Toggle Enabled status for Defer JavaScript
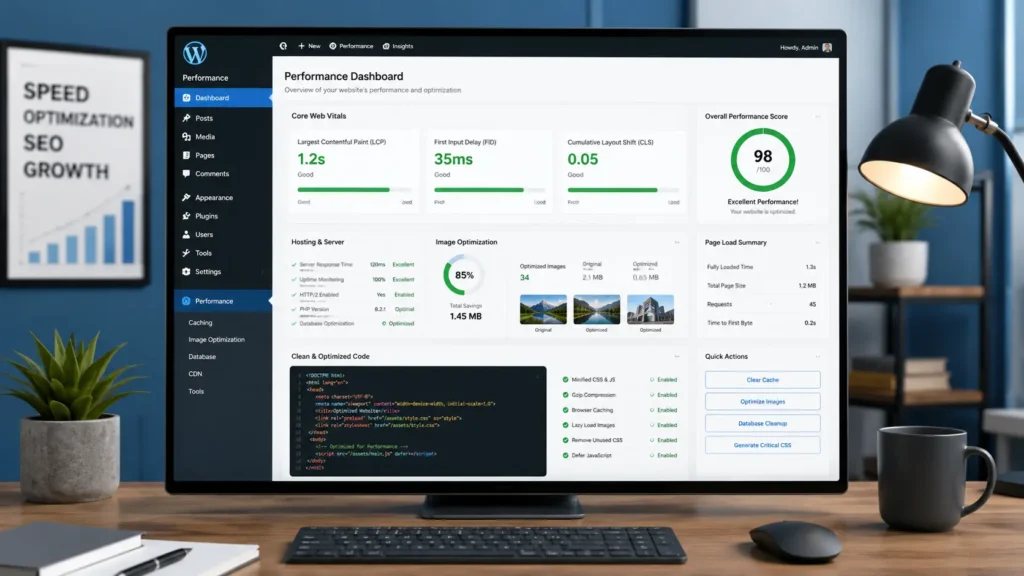The image size is (1024, 576). (x=664, y=455)
